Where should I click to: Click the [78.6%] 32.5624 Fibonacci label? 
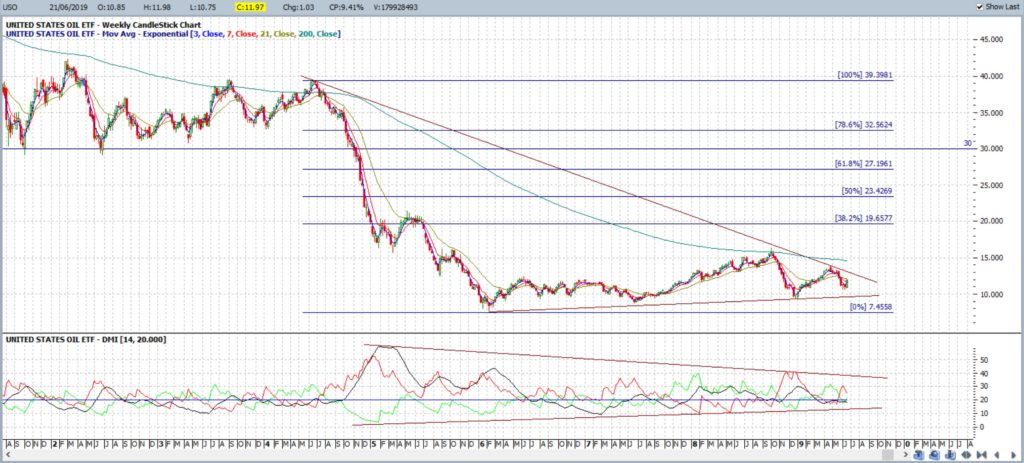coord(863,125)
